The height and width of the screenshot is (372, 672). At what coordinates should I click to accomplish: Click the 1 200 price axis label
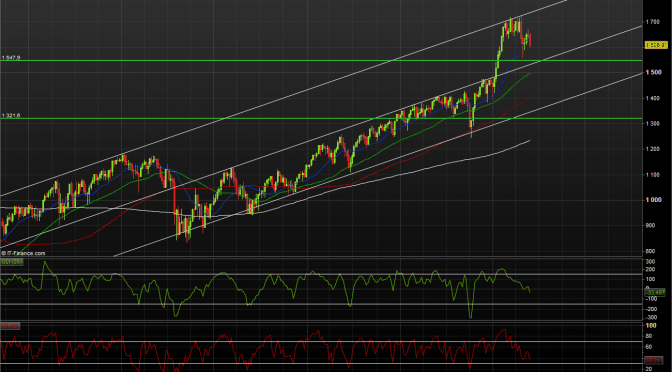[654, 149]
